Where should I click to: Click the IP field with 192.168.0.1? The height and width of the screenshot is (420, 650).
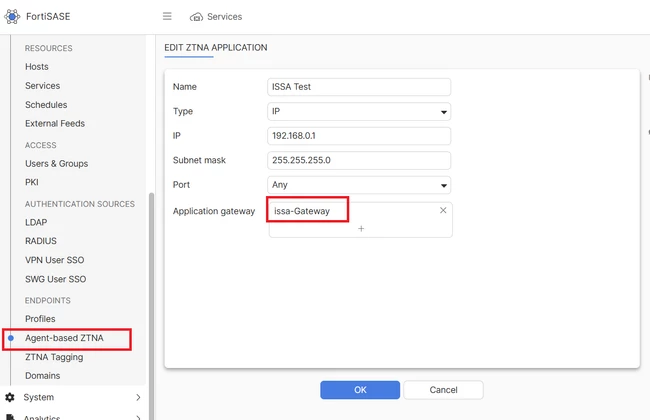tap(359, 136)
